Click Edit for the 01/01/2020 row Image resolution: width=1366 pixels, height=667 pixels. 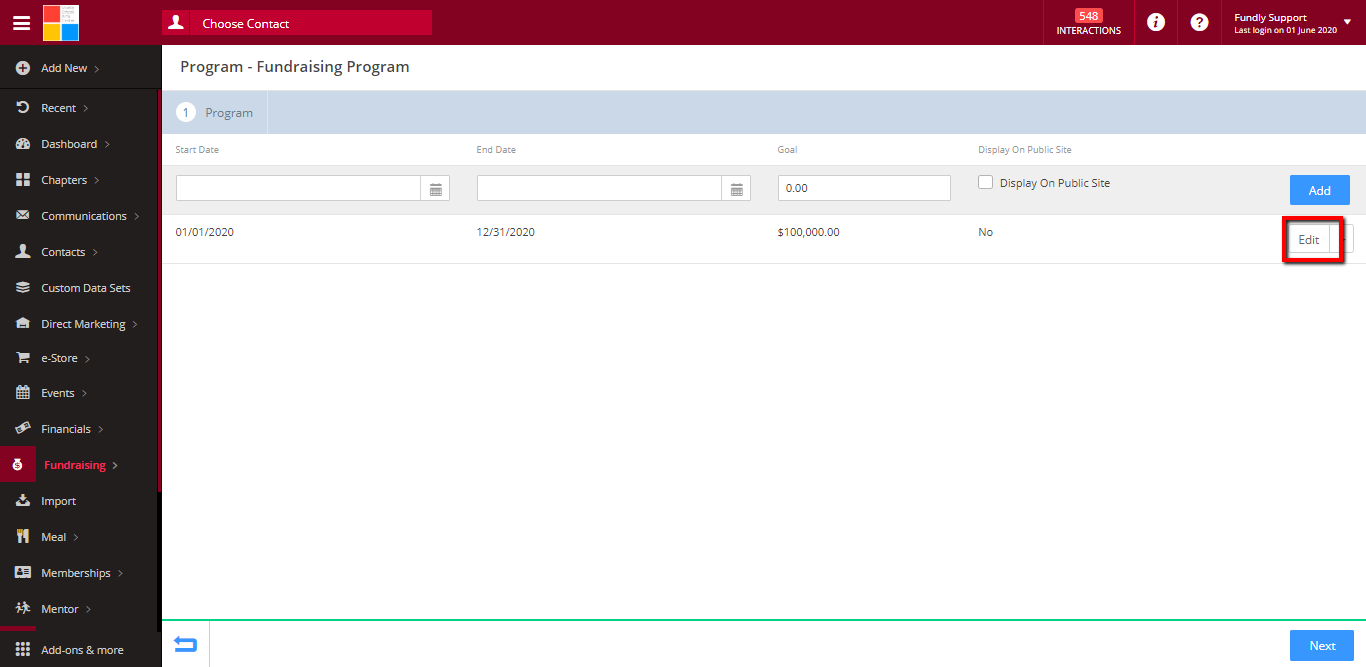[1308, 240]
